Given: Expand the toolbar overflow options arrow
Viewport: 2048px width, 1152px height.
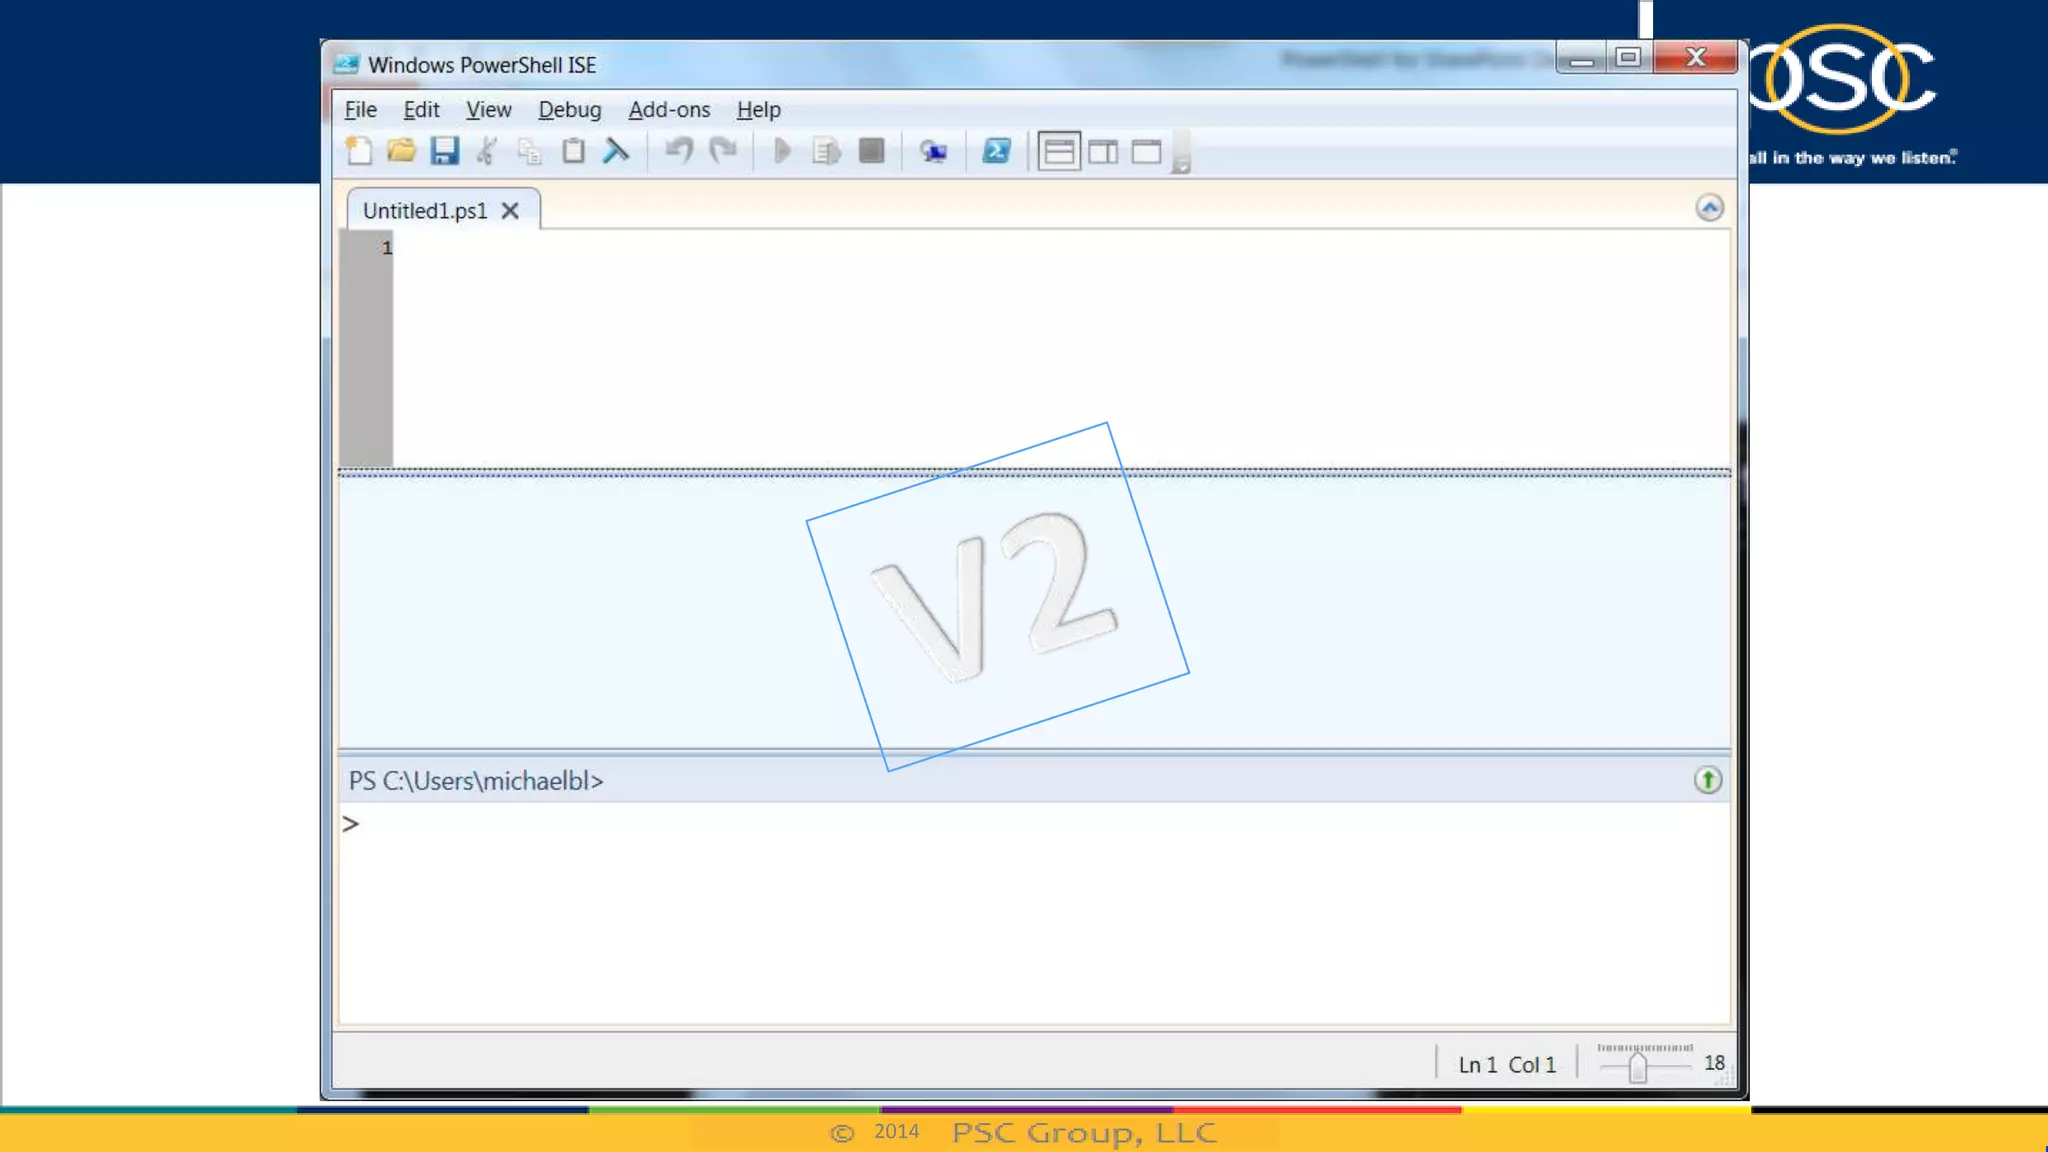Looking at the screenshot, I should [x=1181, y=166].
